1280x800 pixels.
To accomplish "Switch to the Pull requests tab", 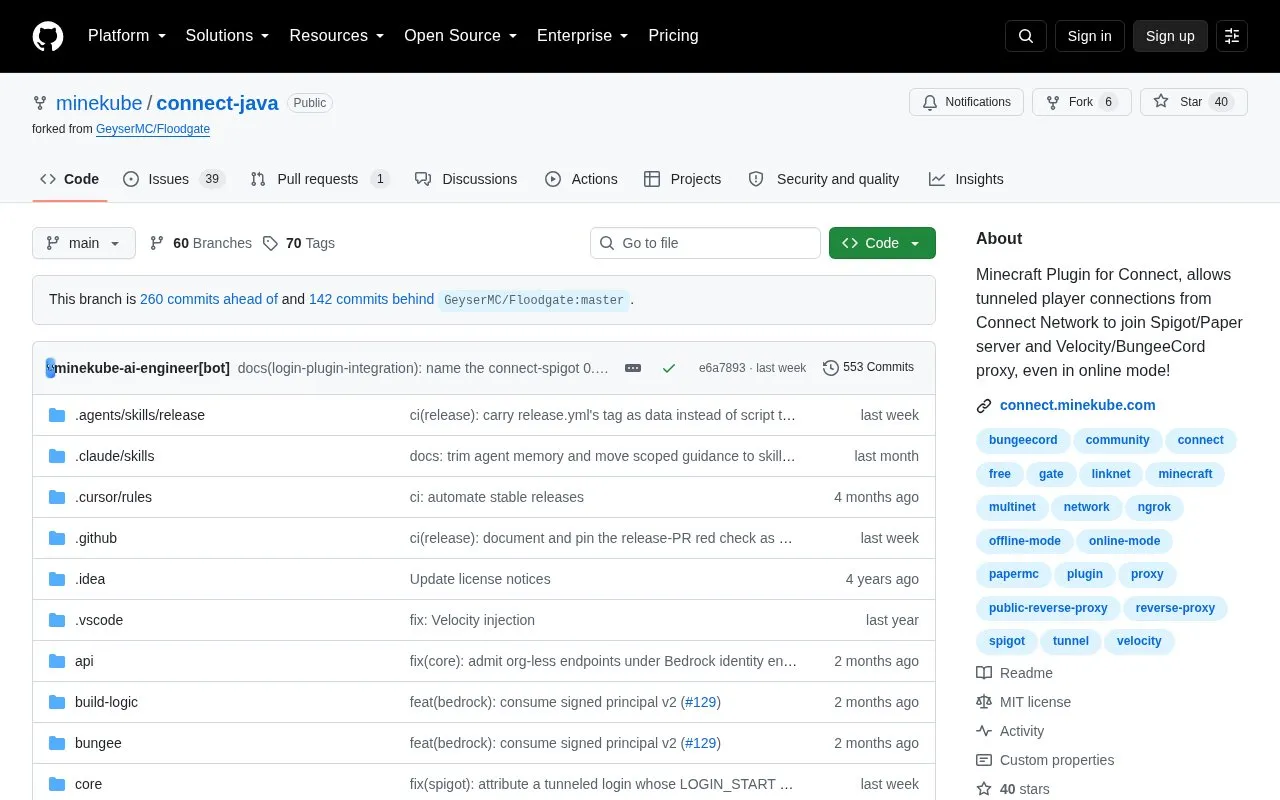I will 319,179.
